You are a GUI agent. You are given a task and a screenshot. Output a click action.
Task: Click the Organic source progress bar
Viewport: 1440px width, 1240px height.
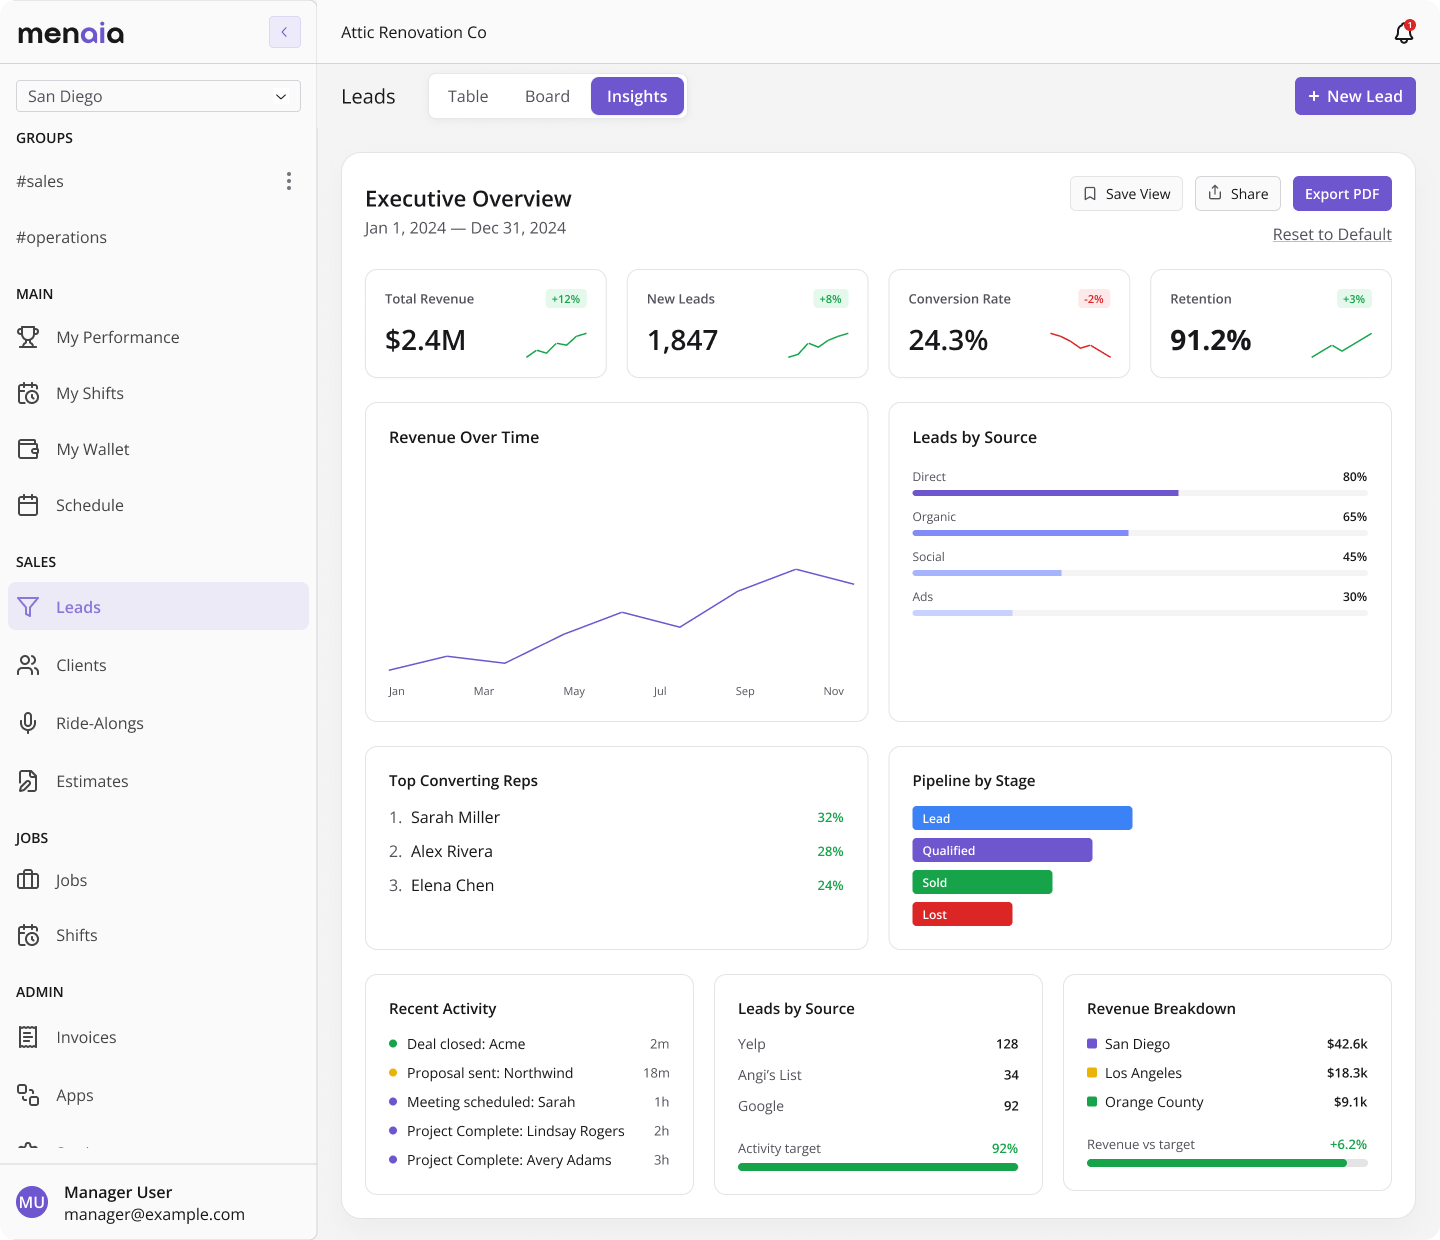(x=1140, y=533)
